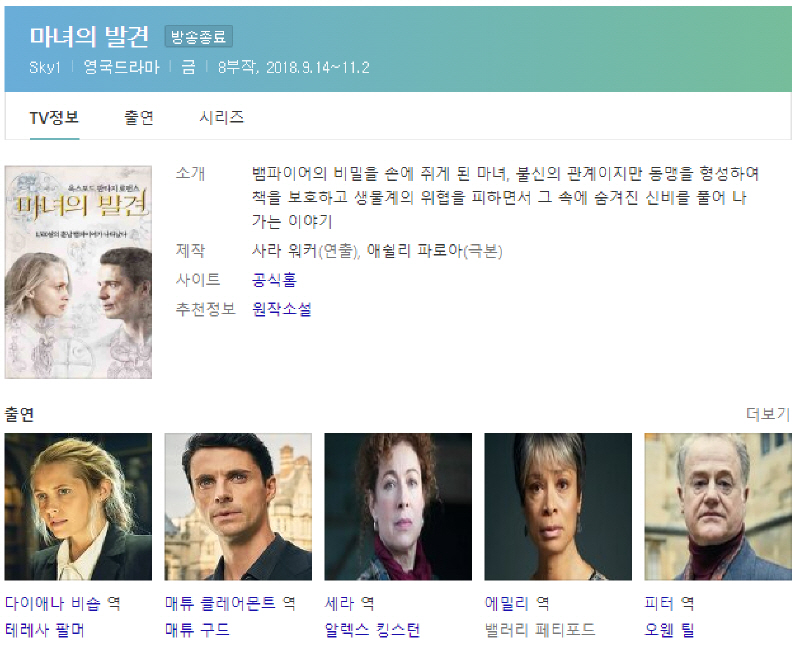Click the 테레사 팔머 actor name
The width and height of the screenshot is (800, 647).
coord(44,630)
